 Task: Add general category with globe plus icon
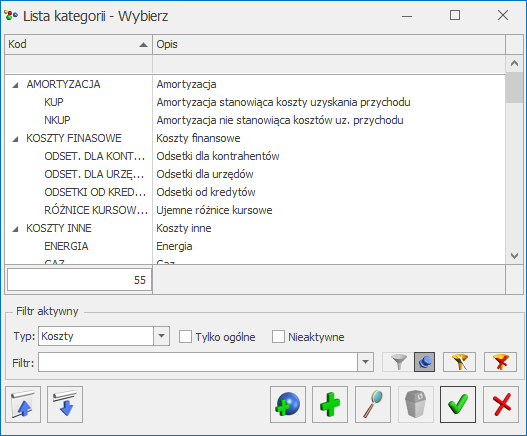click(x=288, y=404)
